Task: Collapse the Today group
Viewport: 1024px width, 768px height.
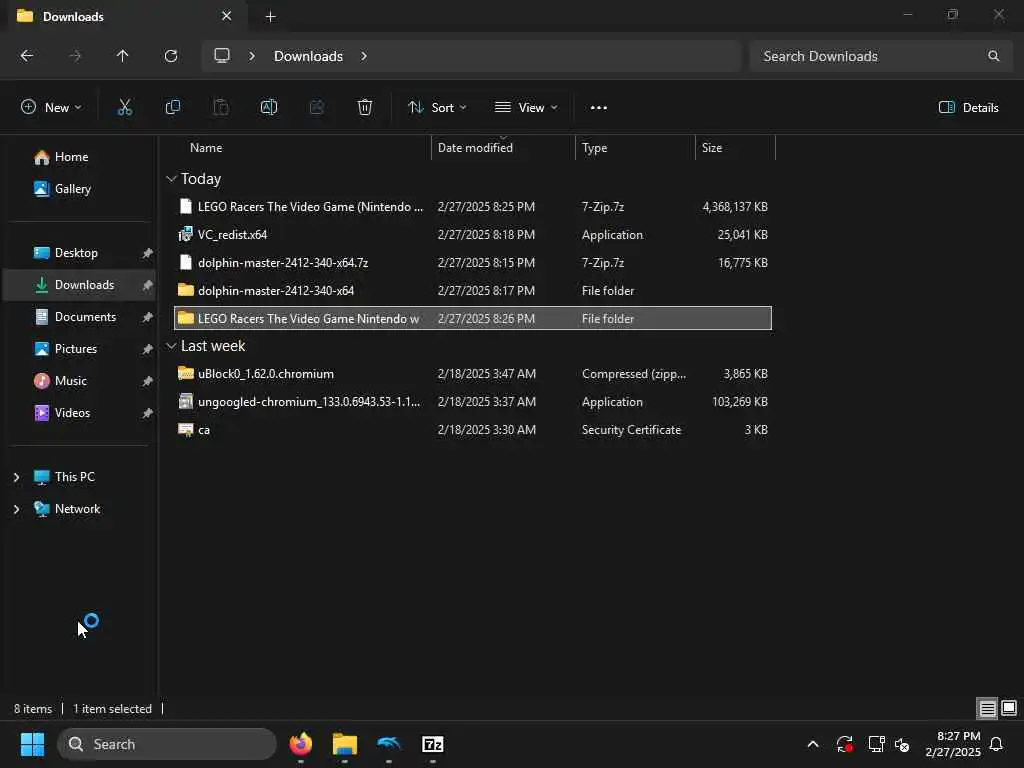Action: tap(171, 179)
